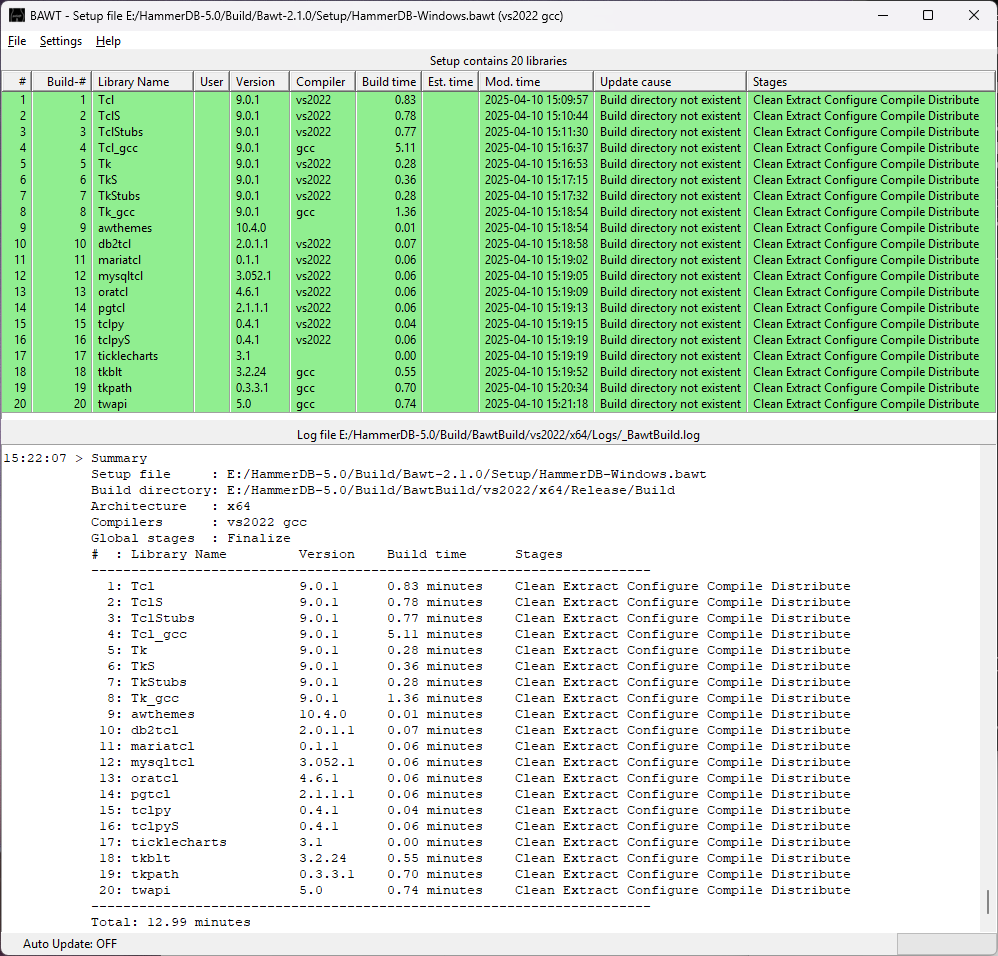This screenshot has width=998, height=956.
Task: Select the Tk library name cell
Action: point(143,164)
